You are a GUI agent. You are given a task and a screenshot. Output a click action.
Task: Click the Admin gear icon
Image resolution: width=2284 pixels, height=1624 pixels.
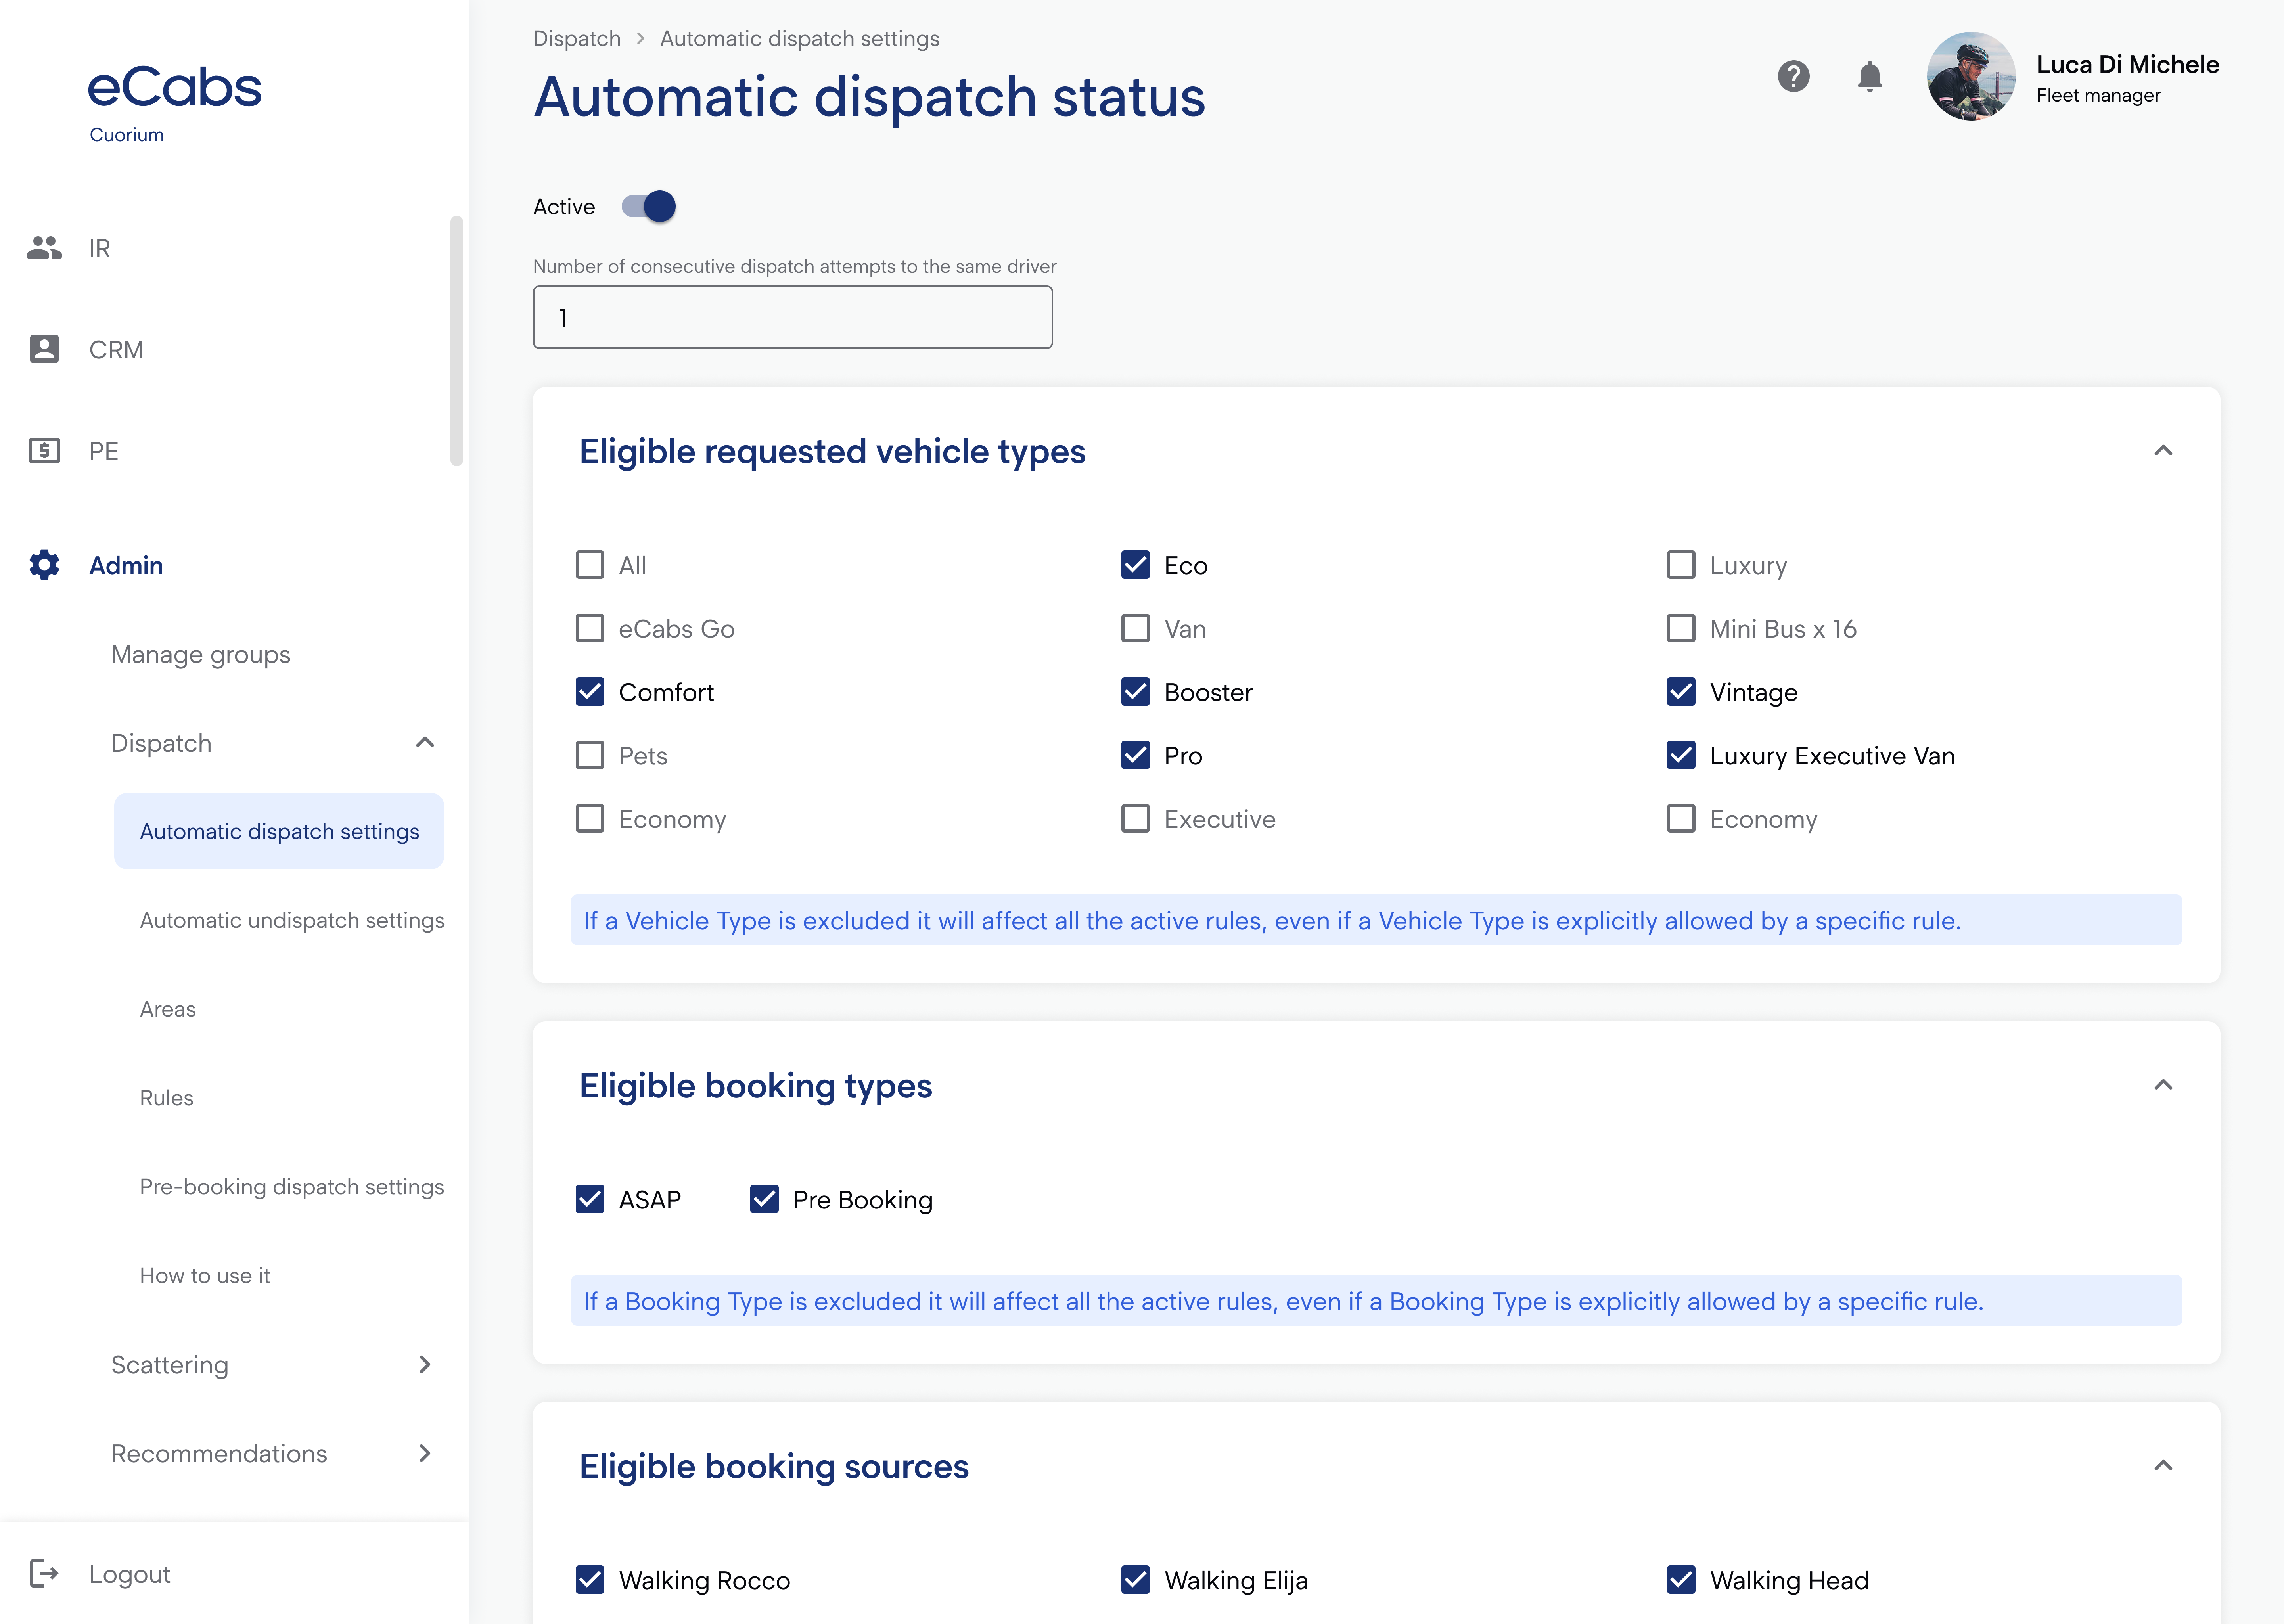pos(44,565)
